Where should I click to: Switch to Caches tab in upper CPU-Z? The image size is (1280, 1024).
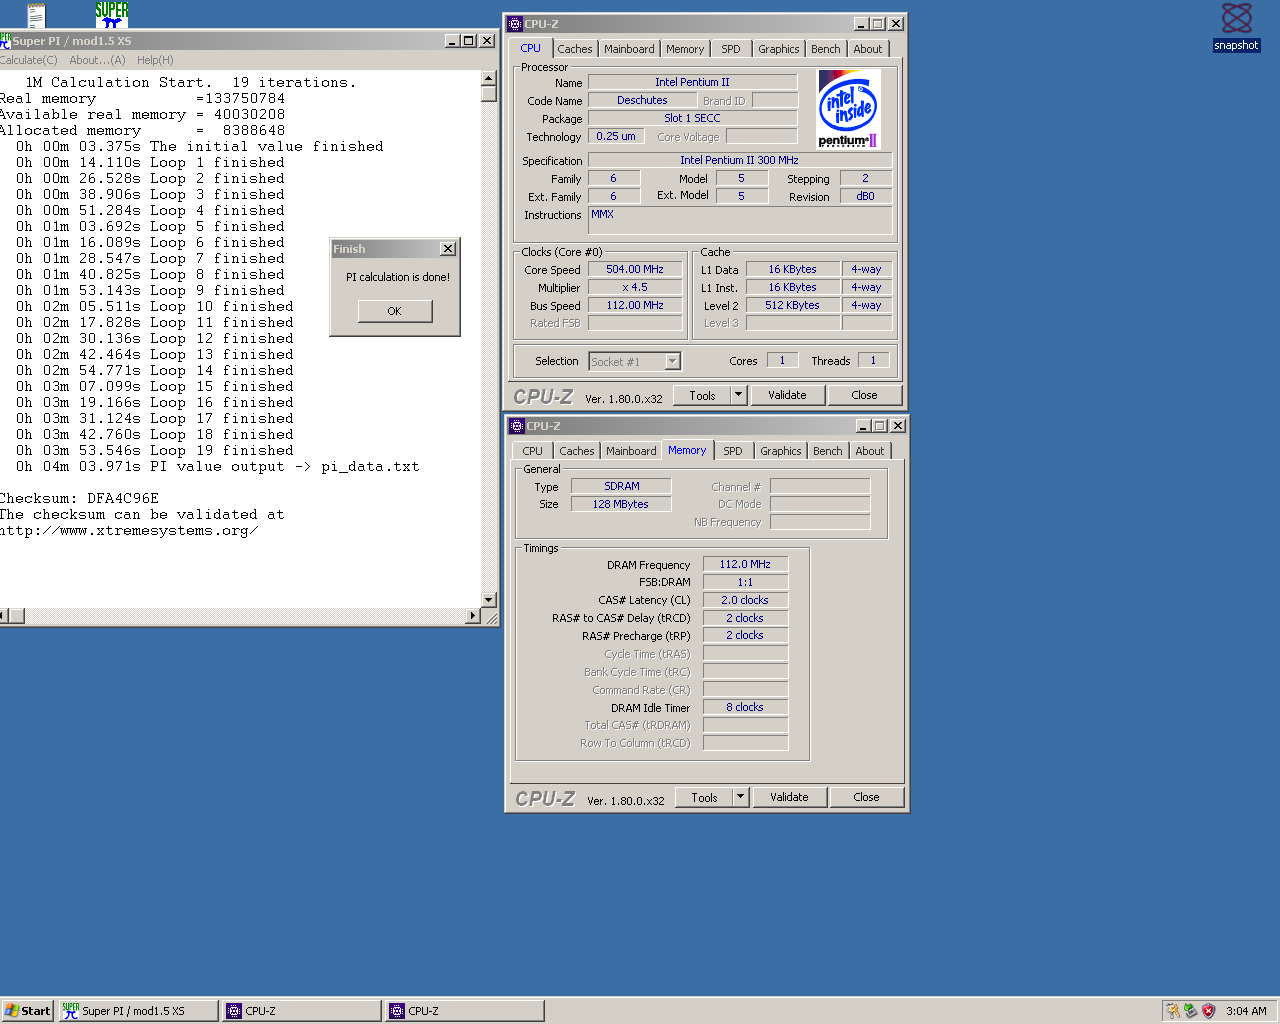click(x=575, y=49)
